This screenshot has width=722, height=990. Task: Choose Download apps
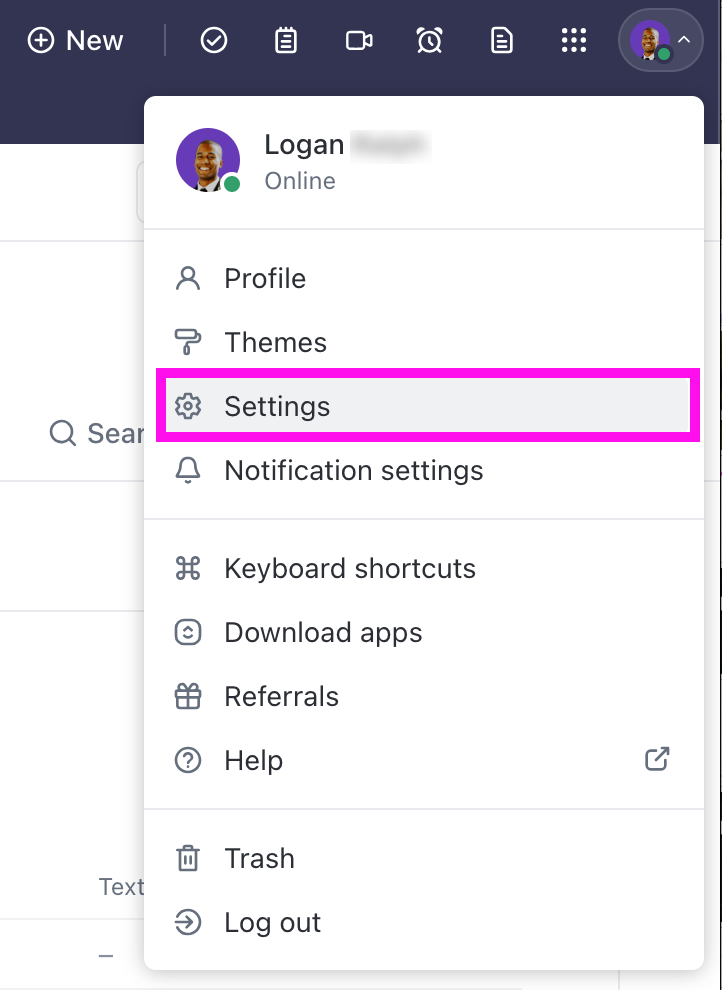coord(323,632)
